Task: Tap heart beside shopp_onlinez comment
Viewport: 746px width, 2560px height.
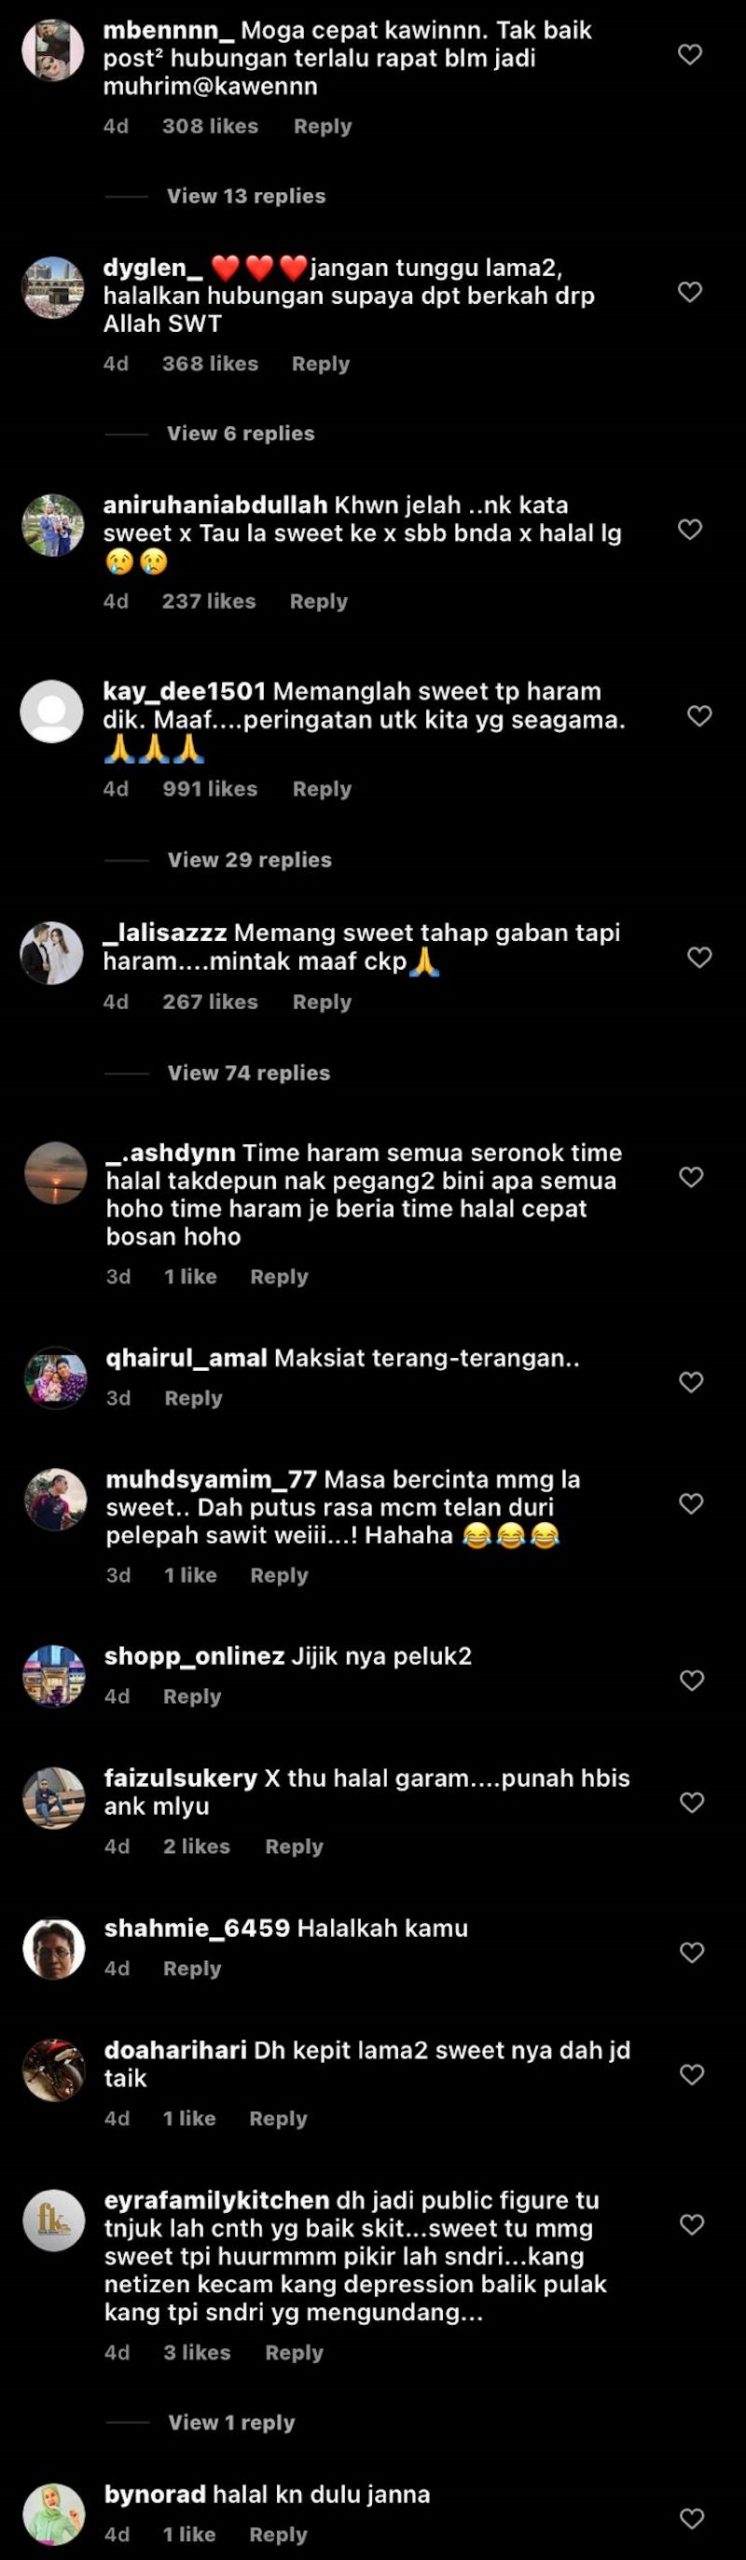Action: point(692,1680)
